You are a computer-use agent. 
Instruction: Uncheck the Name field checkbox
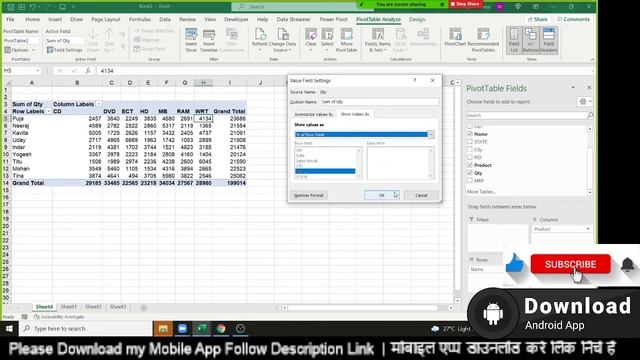tap(470, 134)
